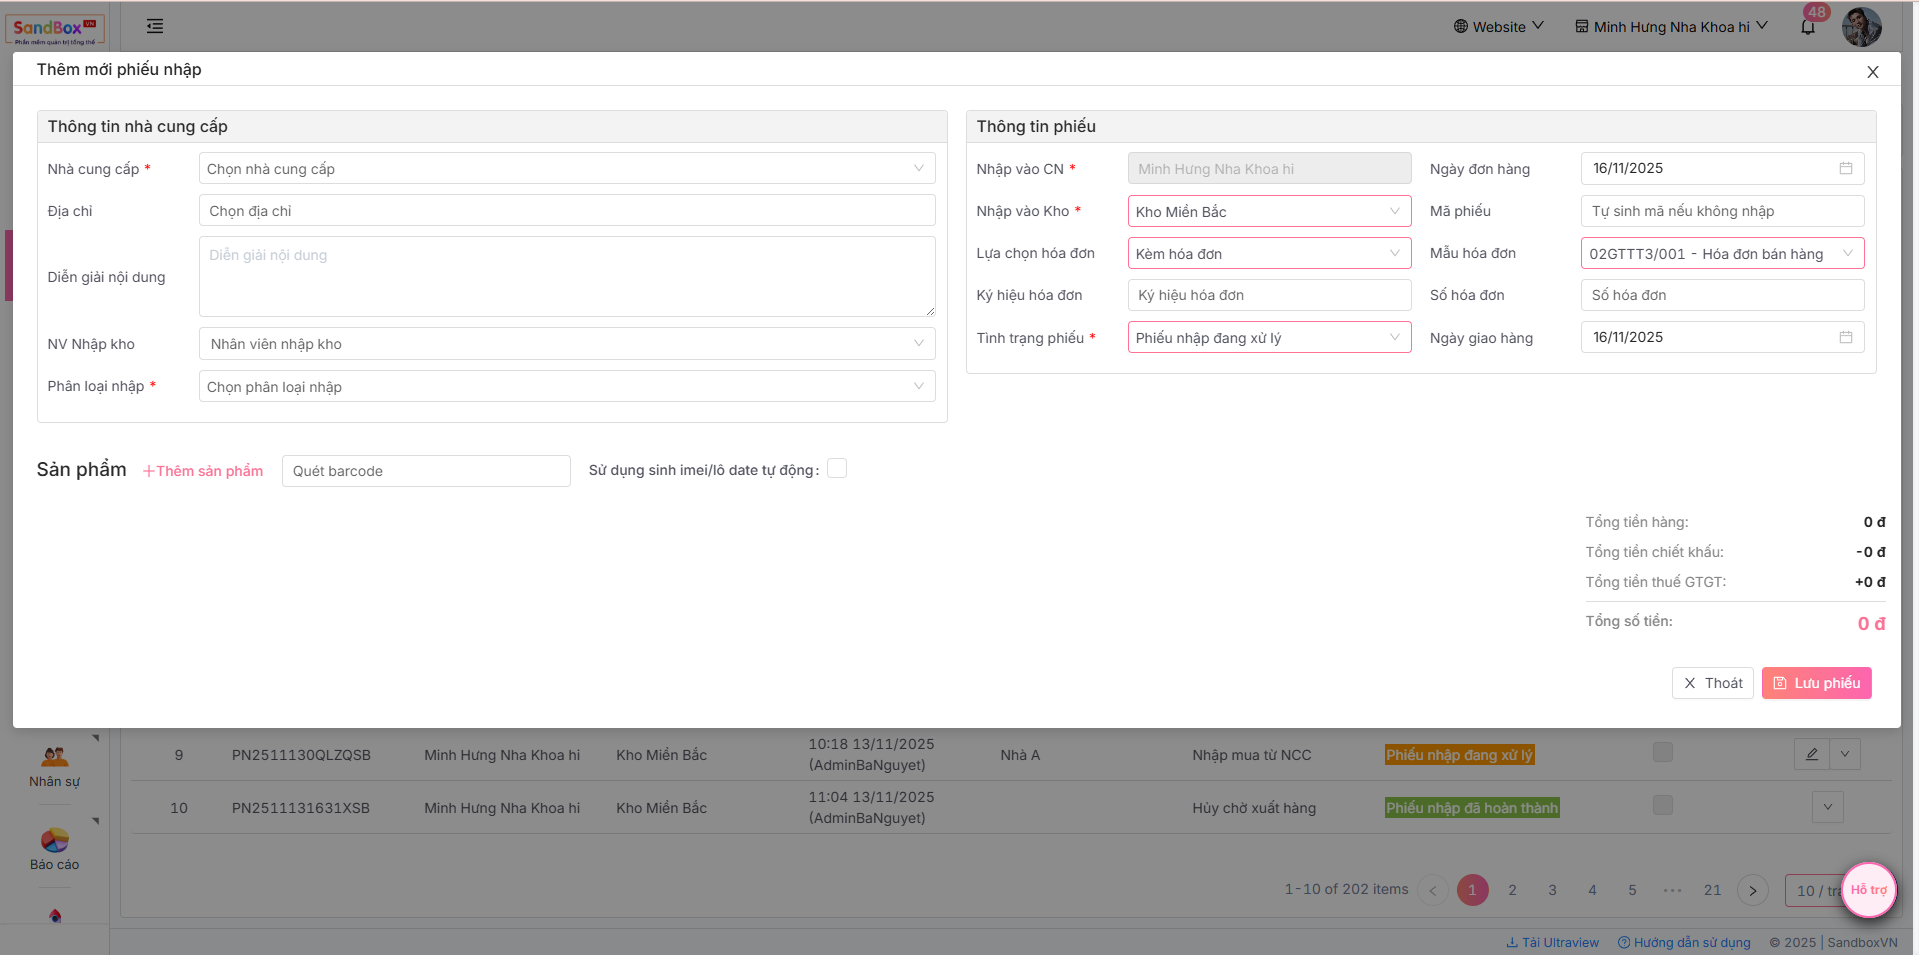Click the Hỗ trợ support bubble
The height and width of the screenshot is (955, 1919).
pyautogui.click(x=1868, y=889)
